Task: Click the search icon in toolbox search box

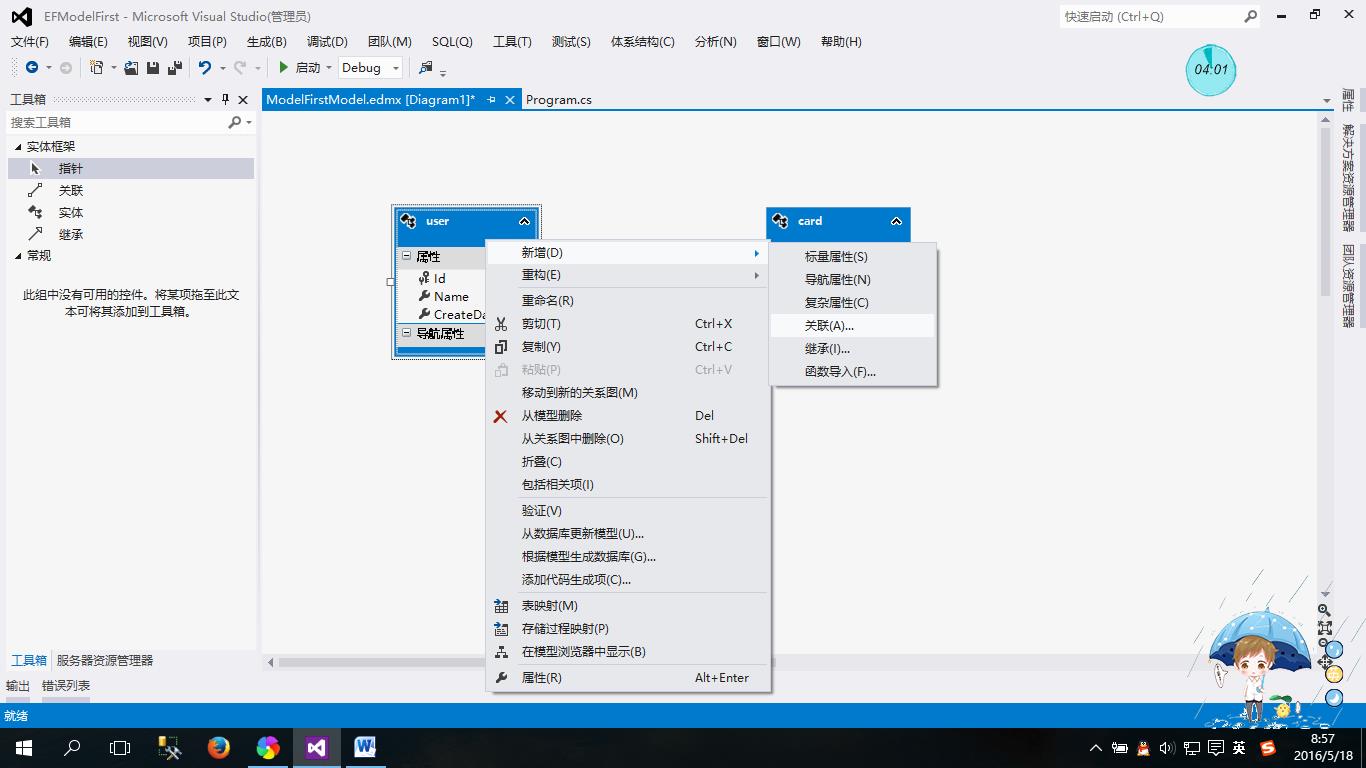Action: pyautogui.click(x=235, y=122)
